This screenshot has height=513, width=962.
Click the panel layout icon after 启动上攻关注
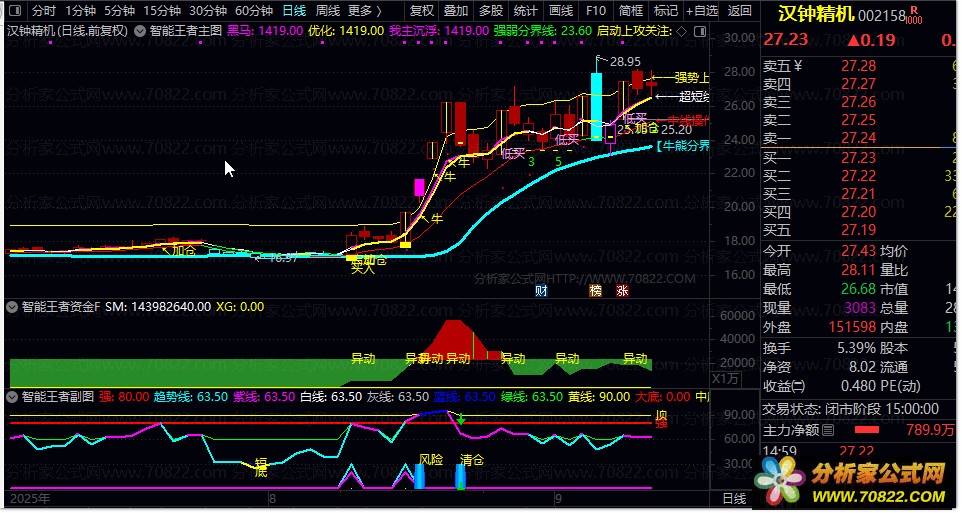point(699,31)
